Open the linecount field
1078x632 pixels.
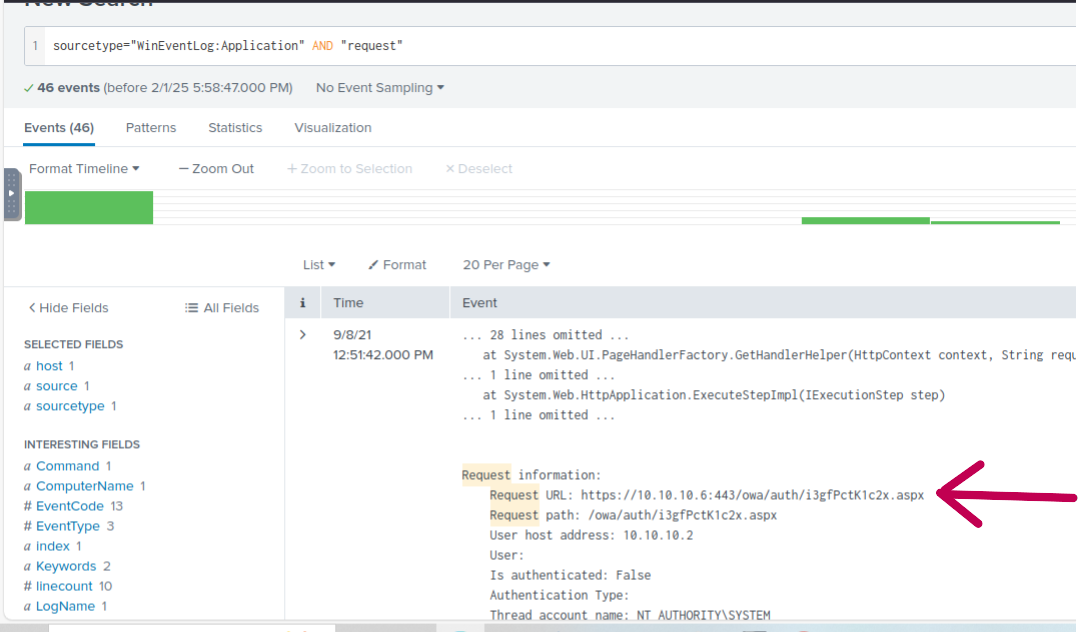(x=64, y=585)
